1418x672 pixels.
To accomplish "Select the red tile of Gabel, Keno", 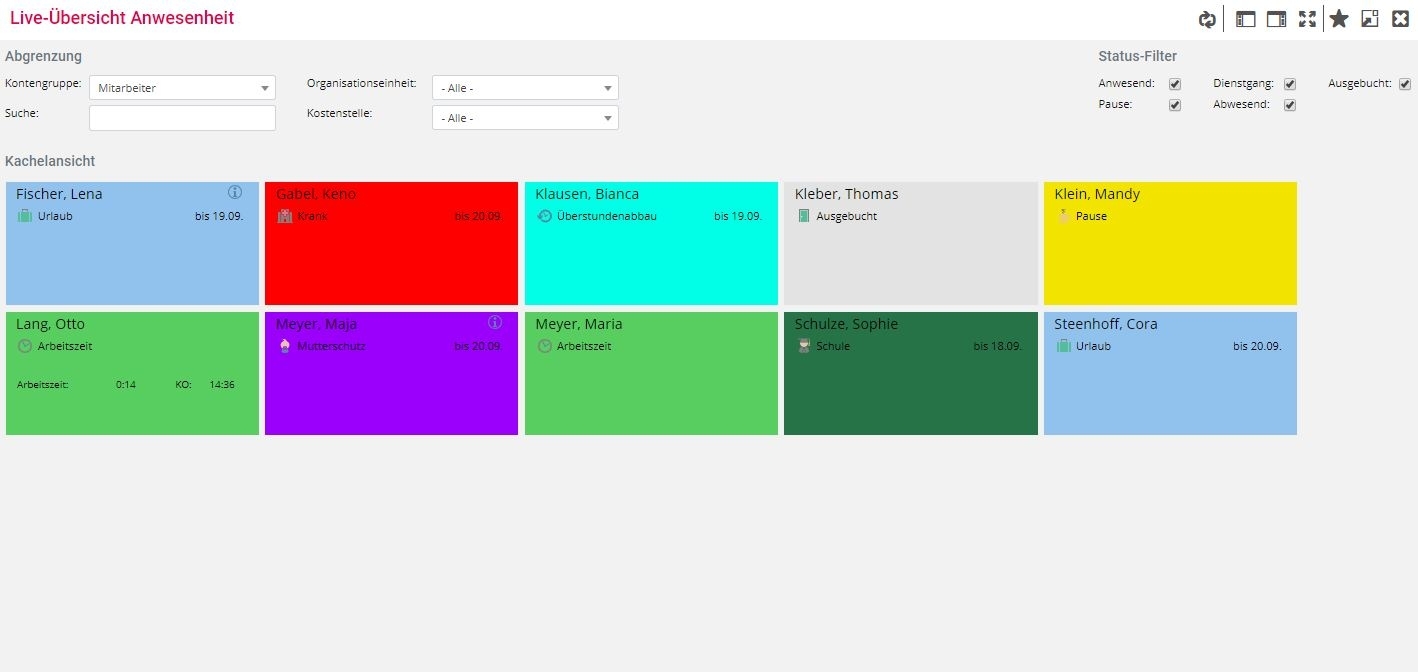I will click(x=391, y=243).
